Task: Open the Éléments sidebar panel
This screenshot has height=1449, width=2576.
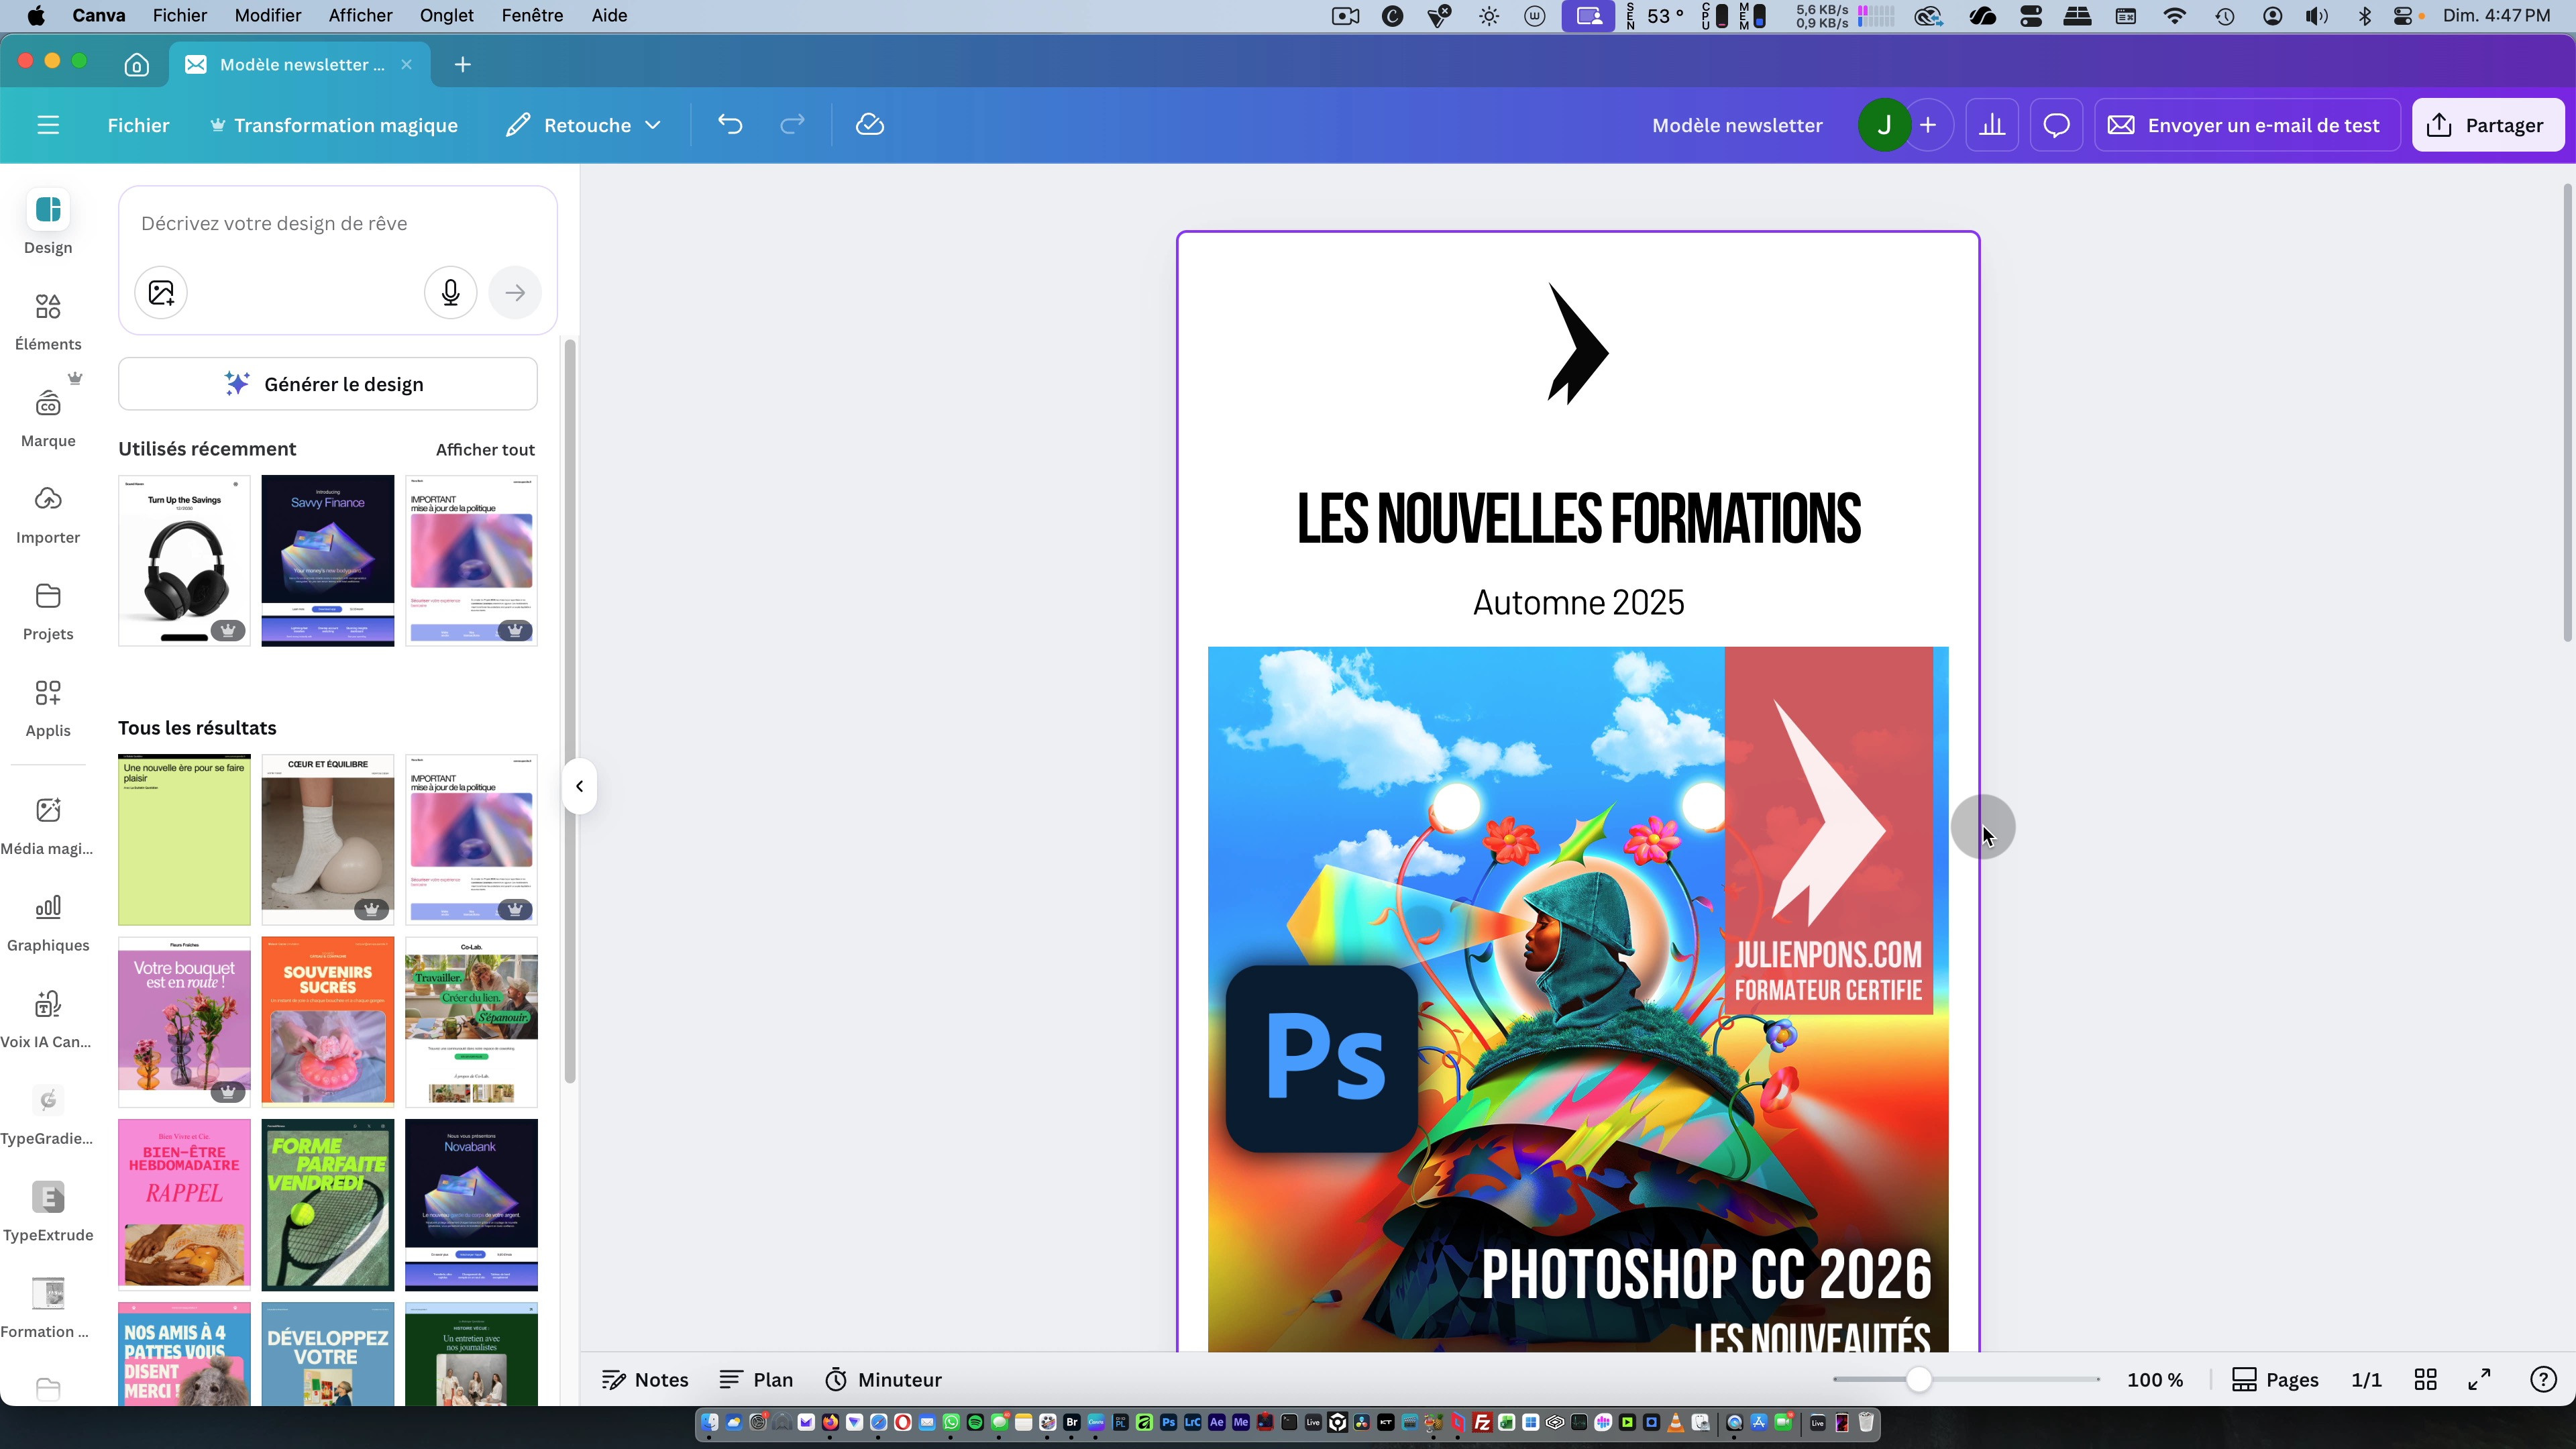Action: click(48, 320)
